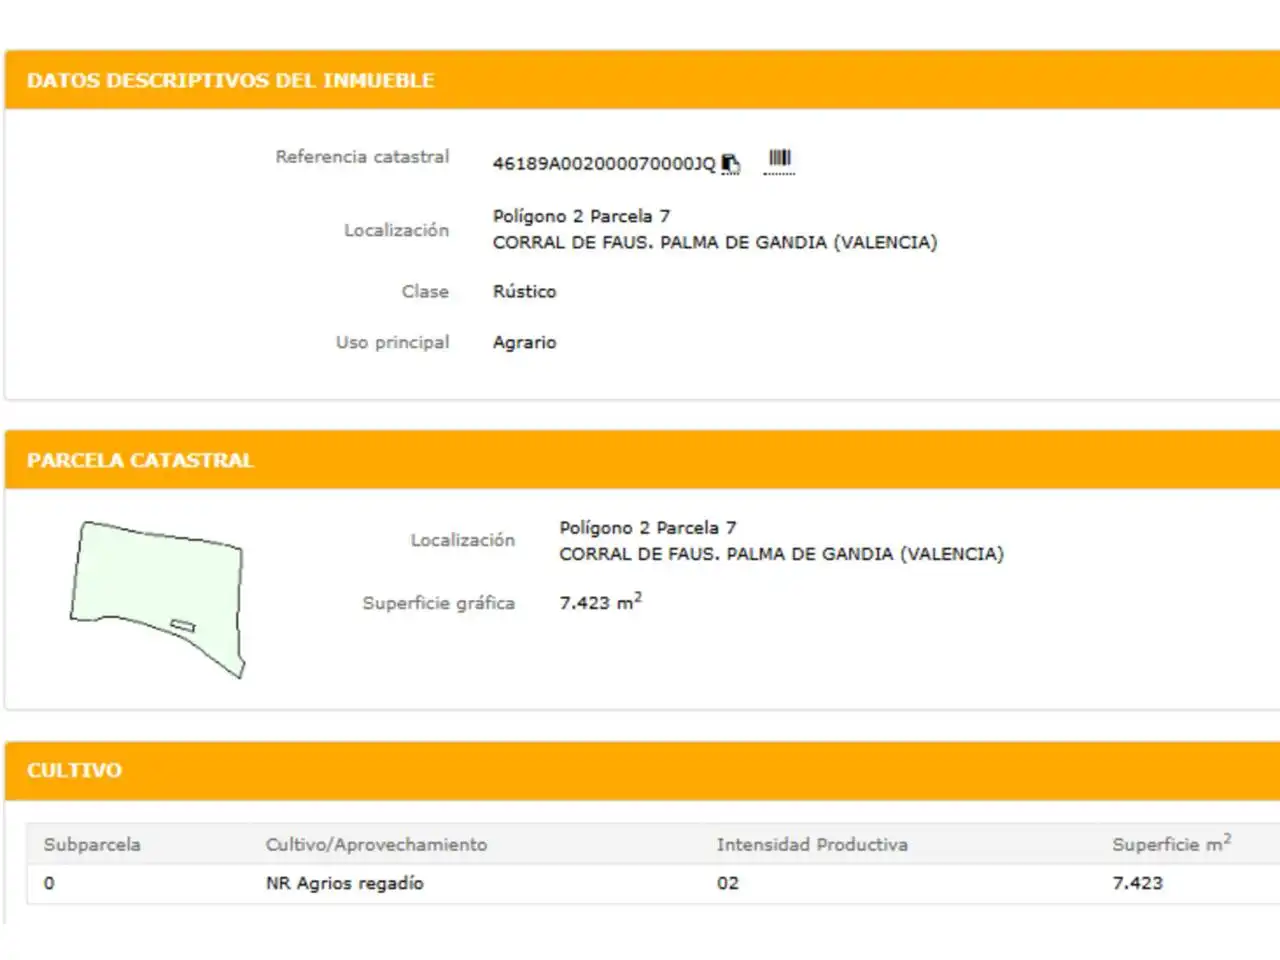Click the 'Uso principal' label
Image resolution: width=1280 pixels, height=960 pixels.
click(x=392, y=342)
